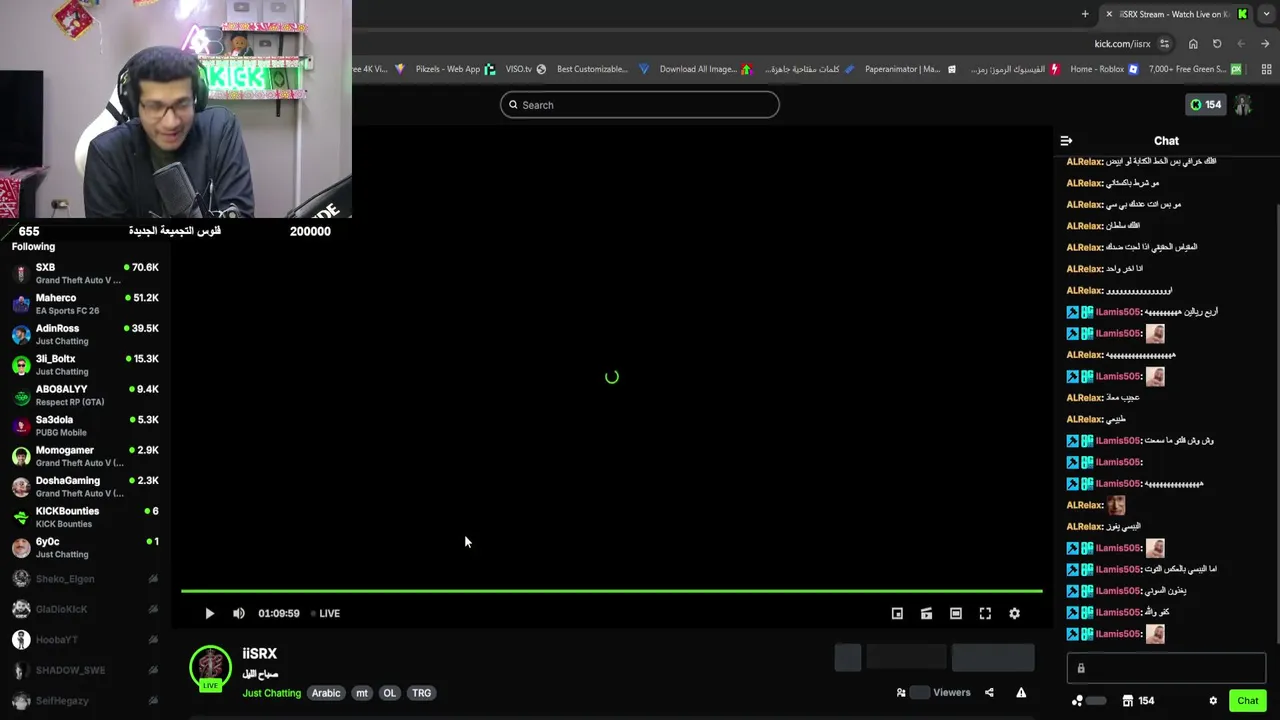Share the stream with the share icon
Viewport: 1280px width, 720px height.
tap(989, 692)
